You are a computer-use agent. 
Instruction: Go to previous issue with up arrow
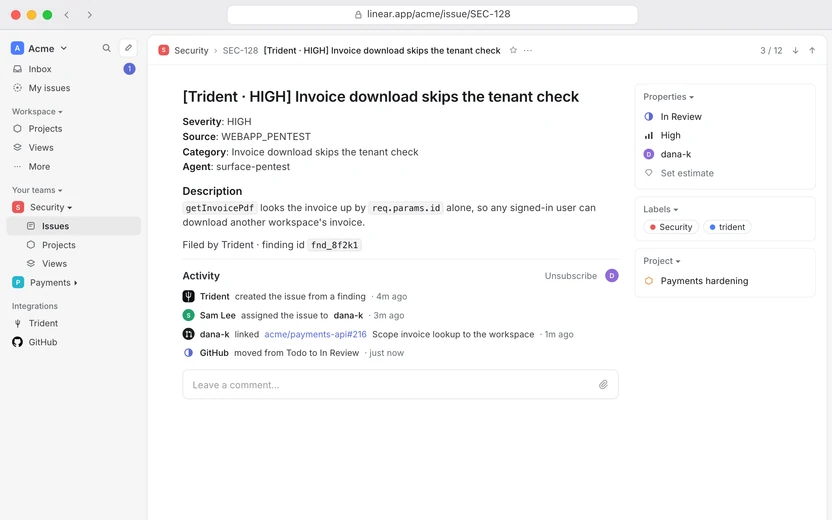point(812,50)
